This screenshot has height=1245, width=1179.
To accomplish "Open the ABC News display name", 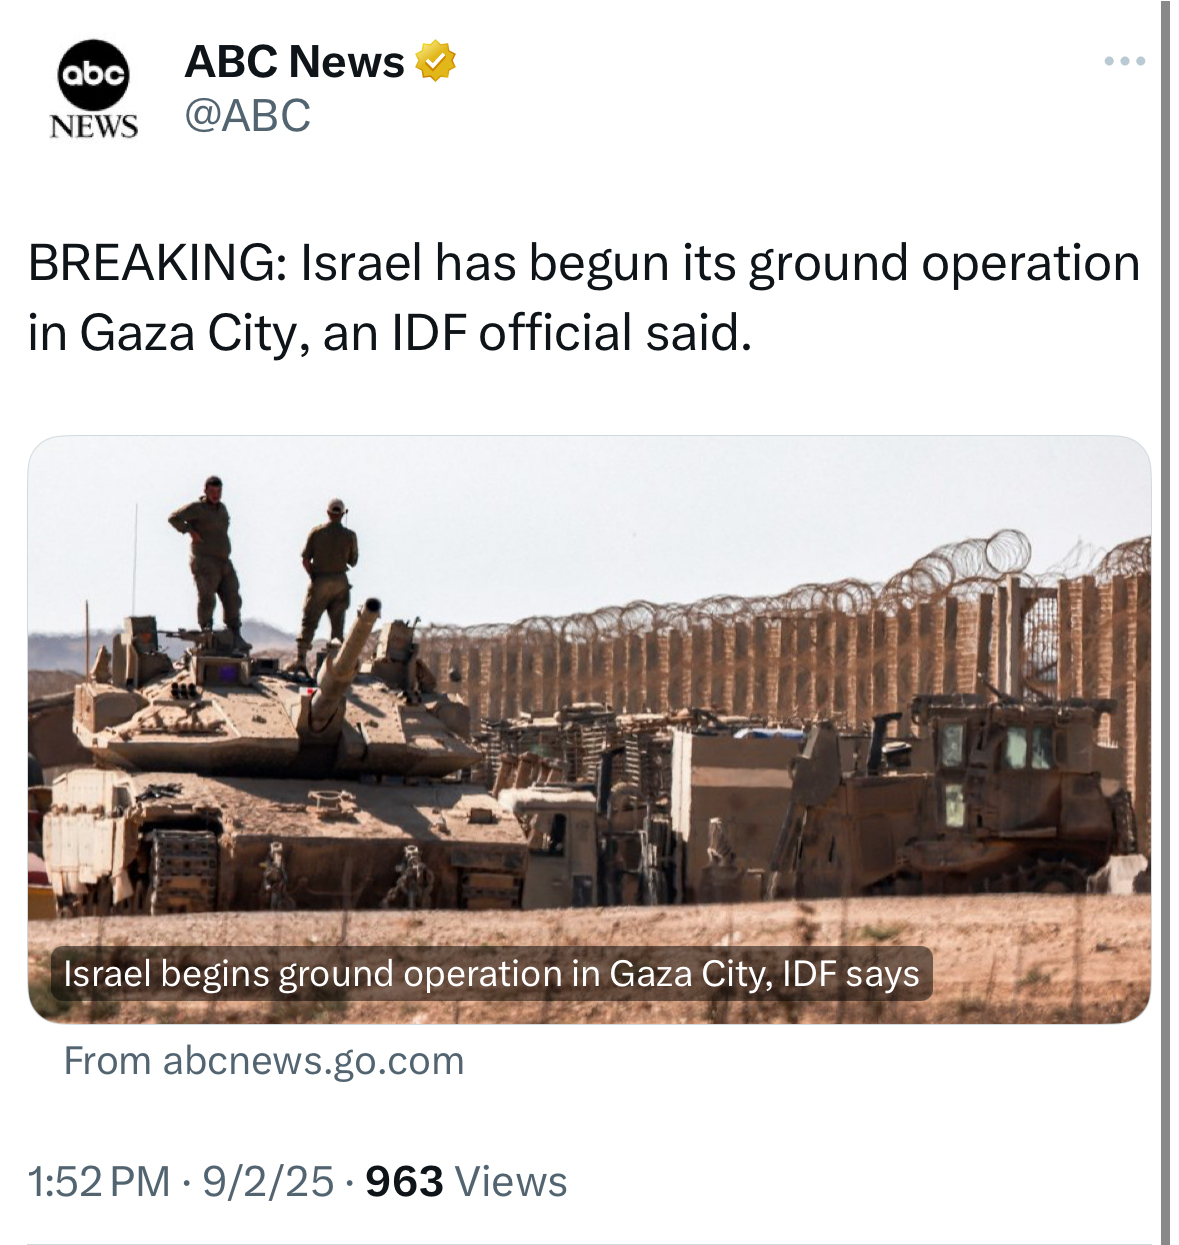I will tap(295, 62).
